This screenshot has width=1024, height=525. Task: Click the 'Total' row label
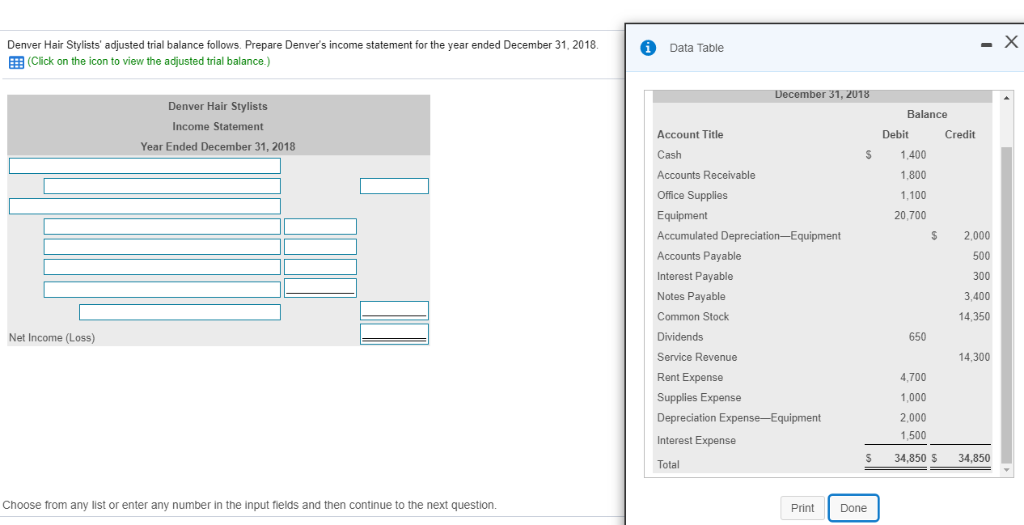(x=668, y=465)
